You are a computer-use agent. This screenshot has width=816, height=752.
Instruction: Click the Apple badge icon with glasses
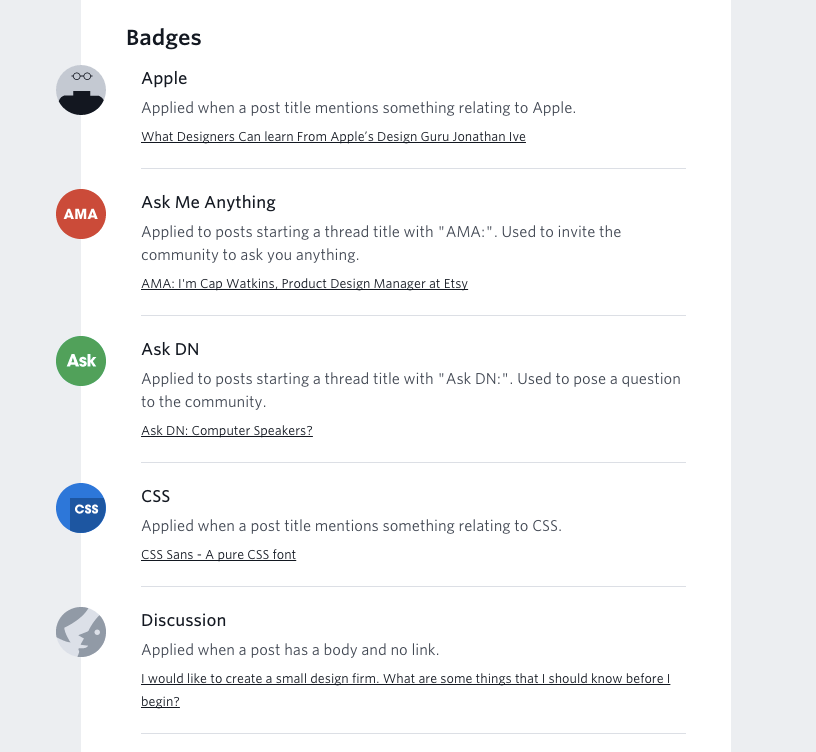coord(81,90)
